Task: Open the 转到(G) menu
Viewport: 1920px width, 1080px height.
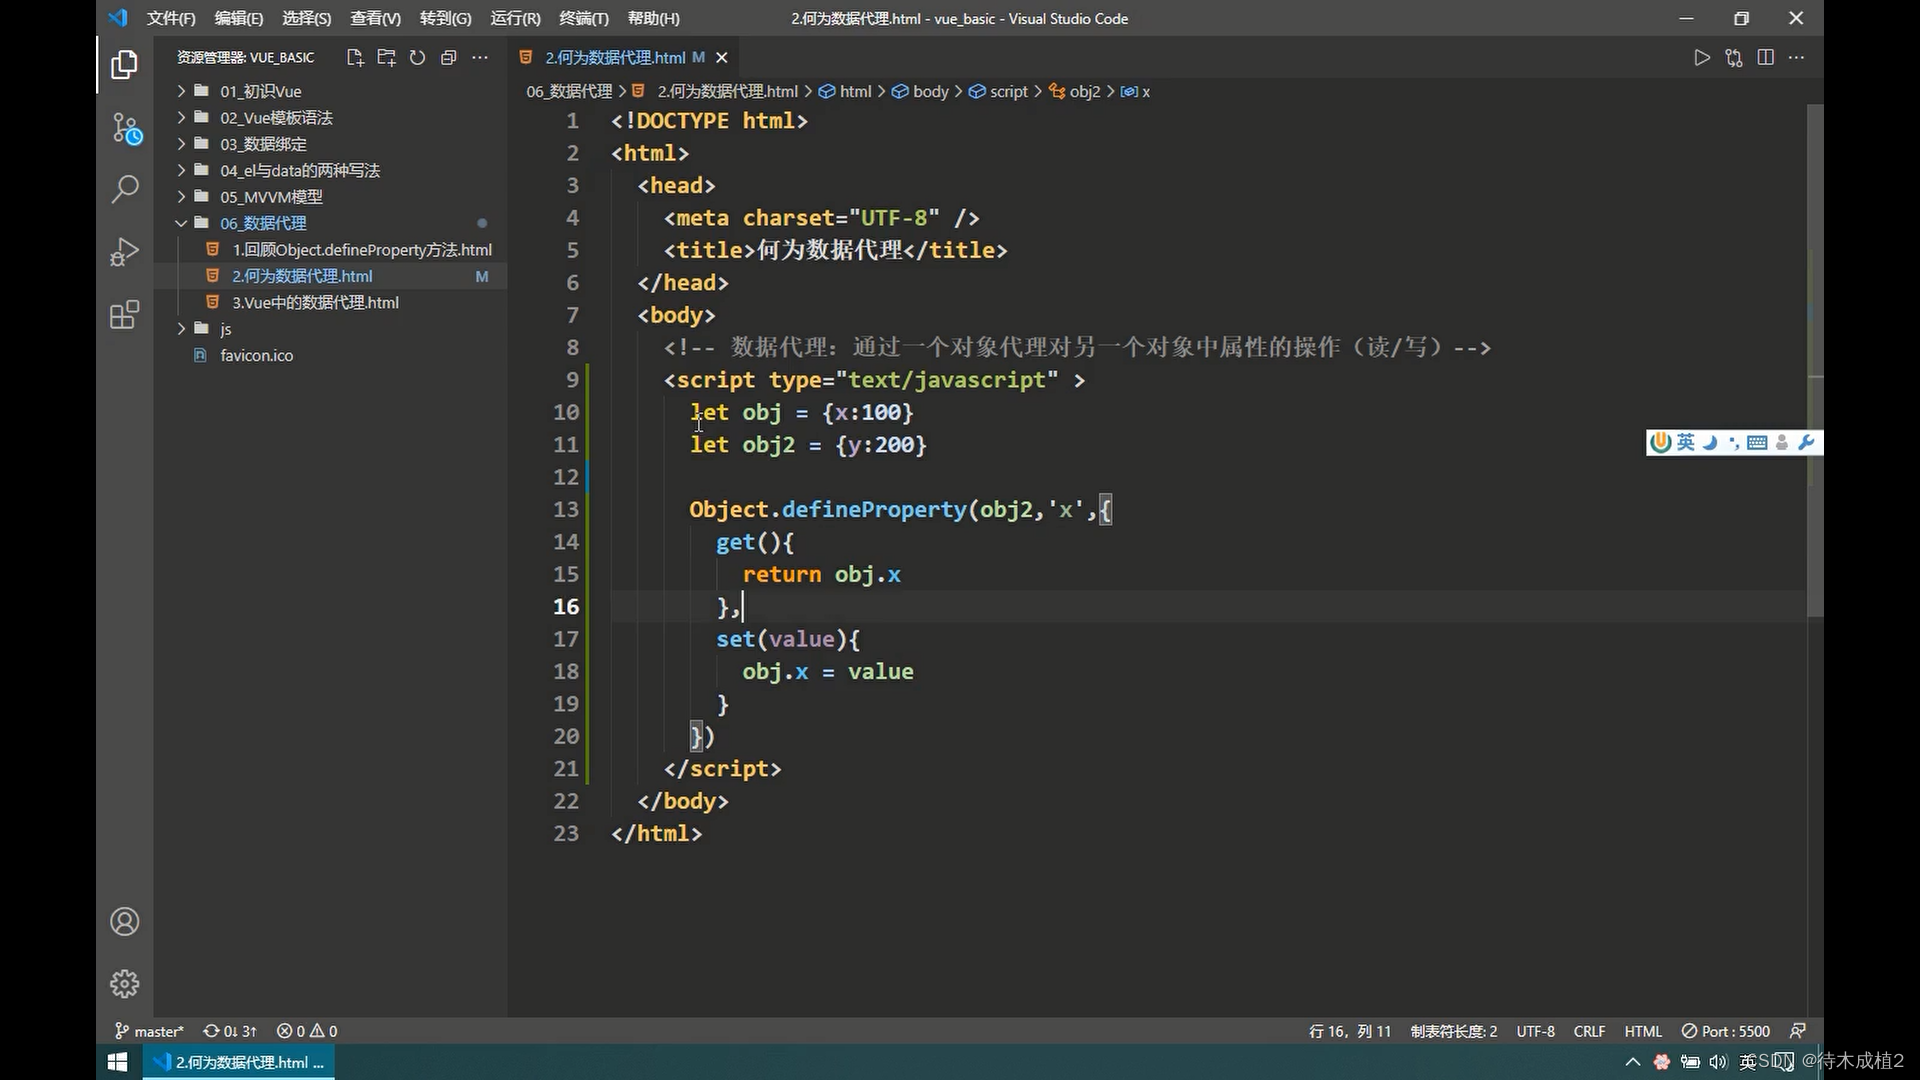Action: [446, 18]
